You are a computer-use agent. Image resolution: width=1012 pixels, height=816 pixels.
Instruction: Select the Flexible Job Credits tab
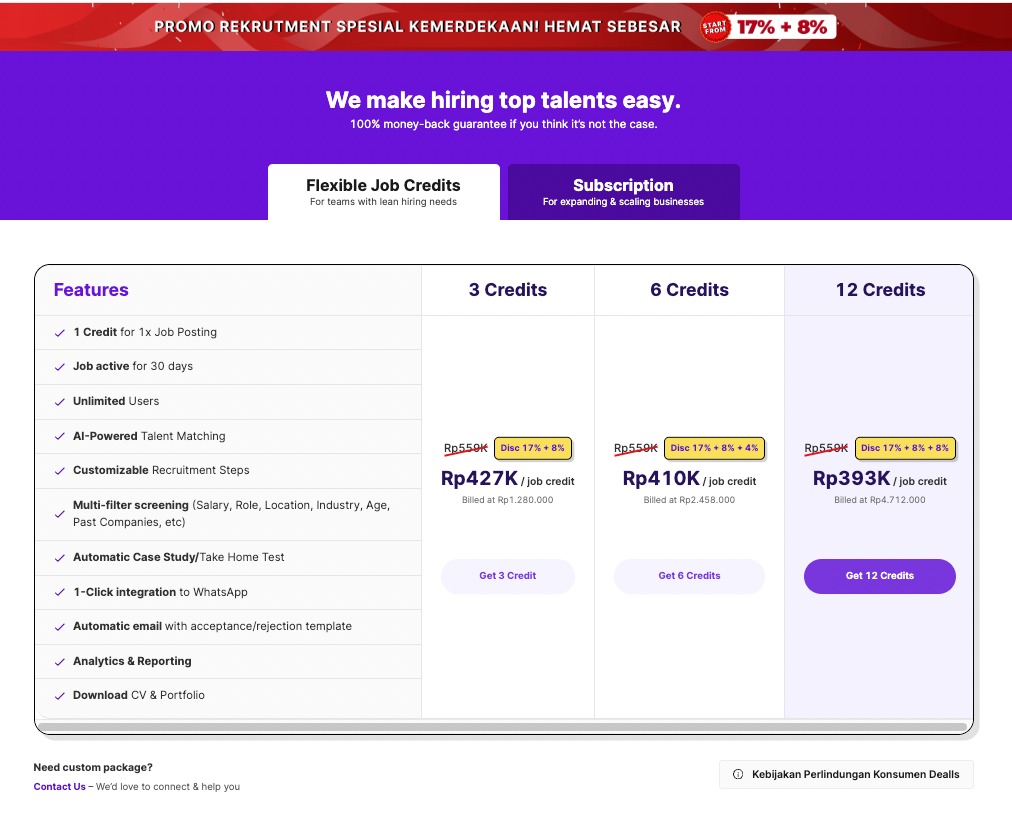click(x=383, y=192)
